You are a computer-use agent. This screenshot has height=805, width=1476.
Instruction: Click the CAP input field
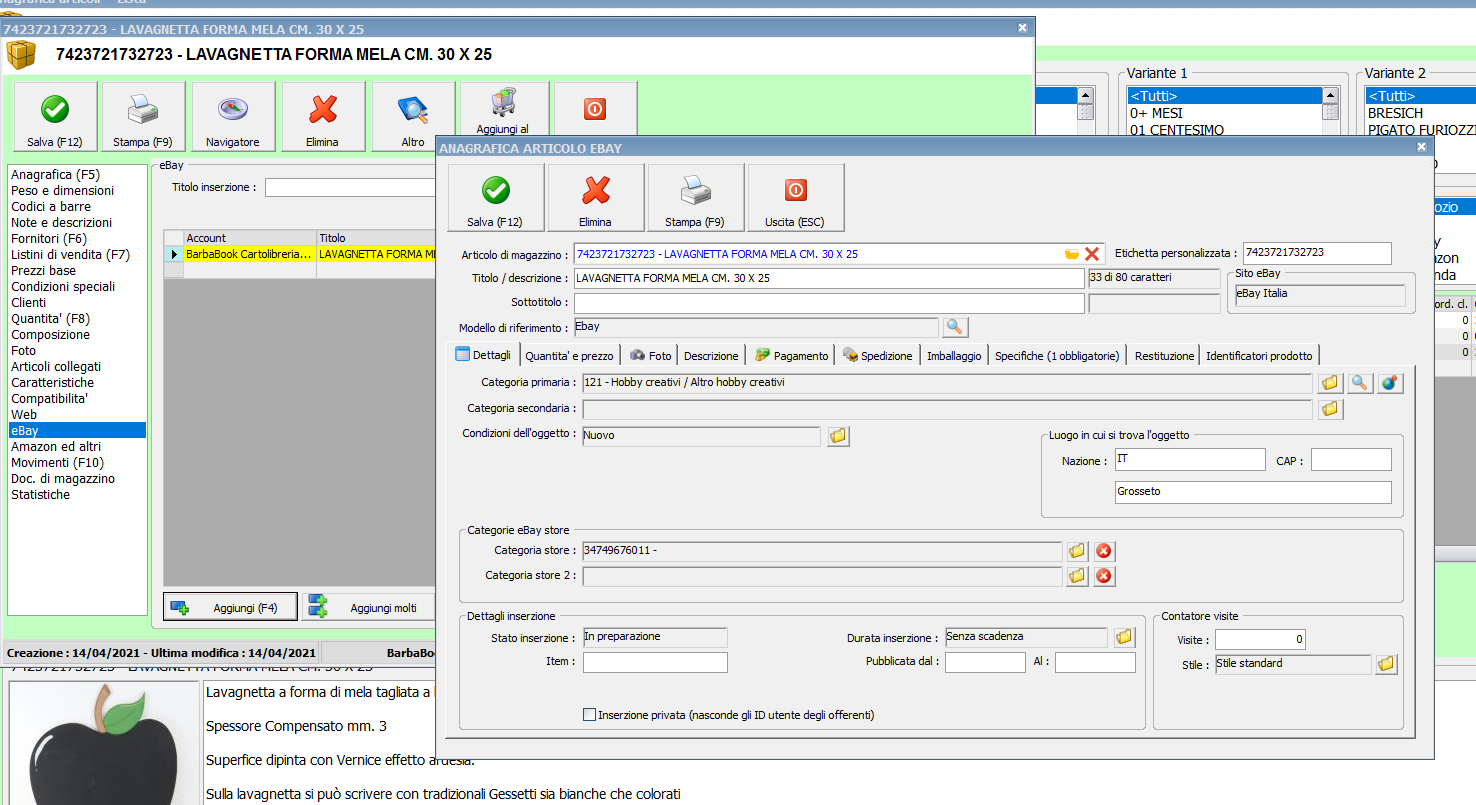(1351, 460)
